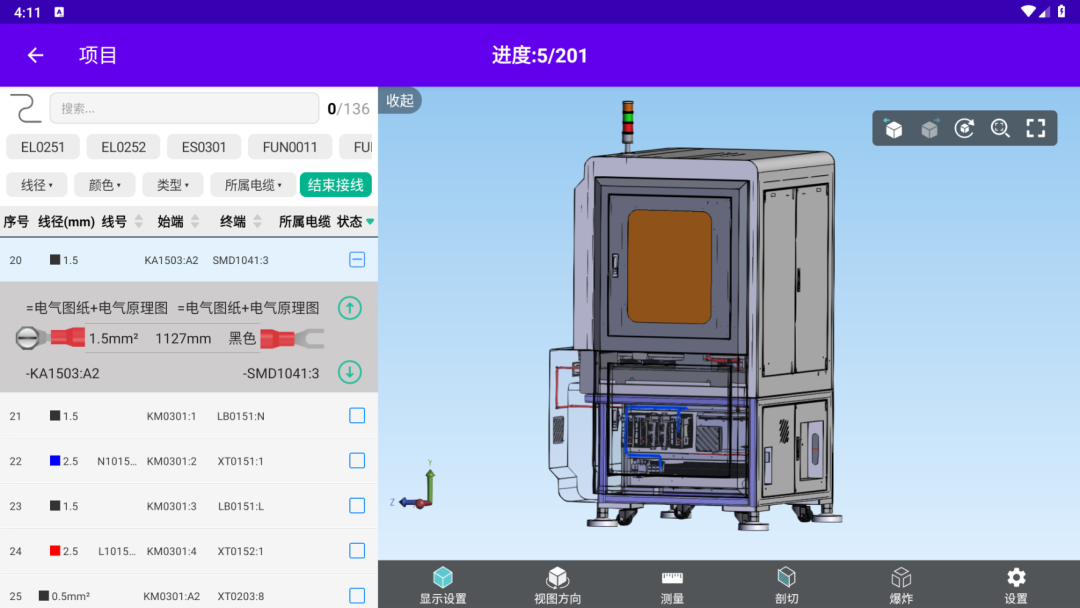Activate the zoom magnifier tool

point(1000,128)
